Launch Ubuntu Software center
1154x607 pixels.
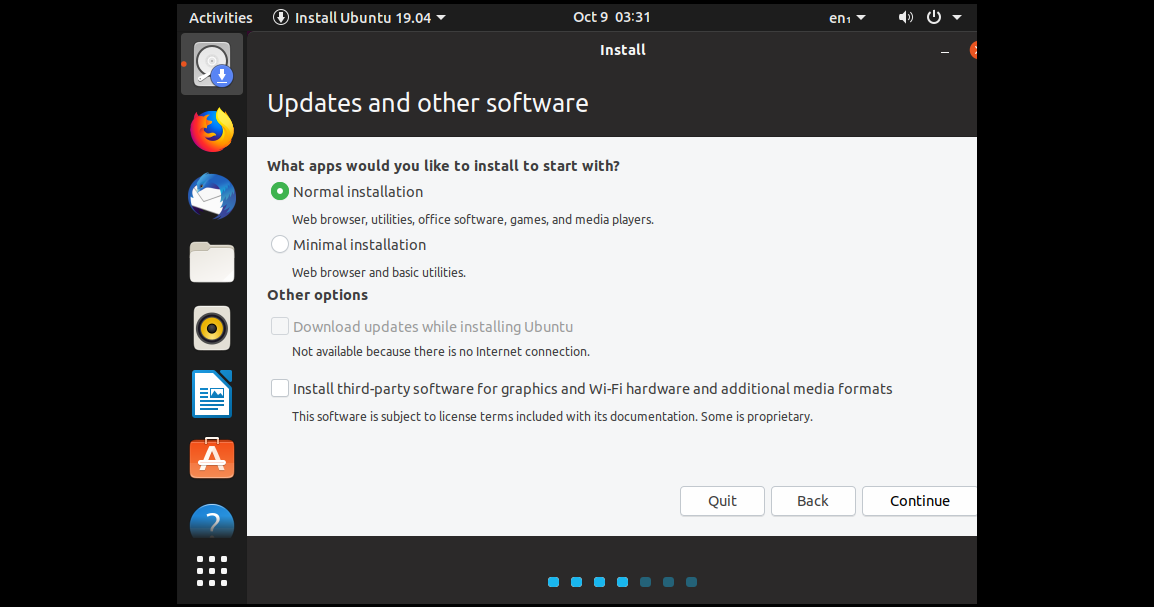pos(211,458)
